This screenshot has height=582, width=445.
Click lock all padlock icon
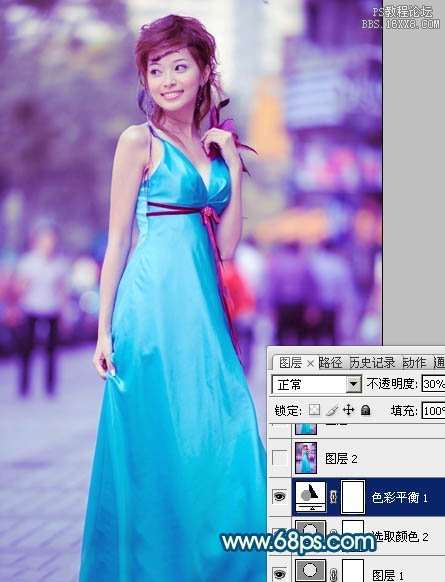tap(366, 410)
